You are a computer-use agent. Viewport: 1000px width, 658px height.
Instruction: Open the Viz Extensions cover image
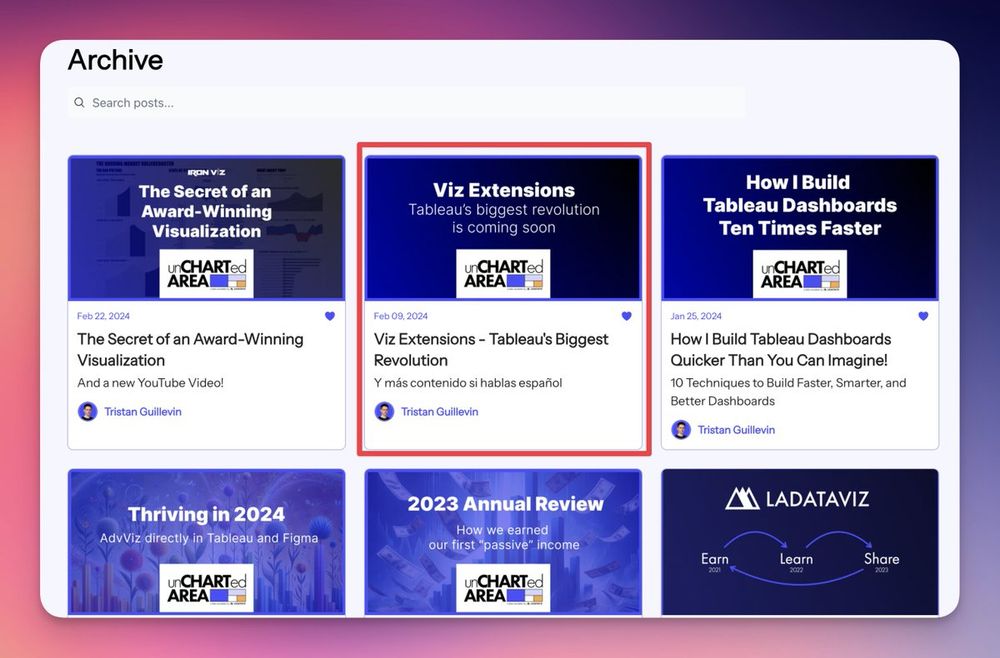click(x=503, y=228)
